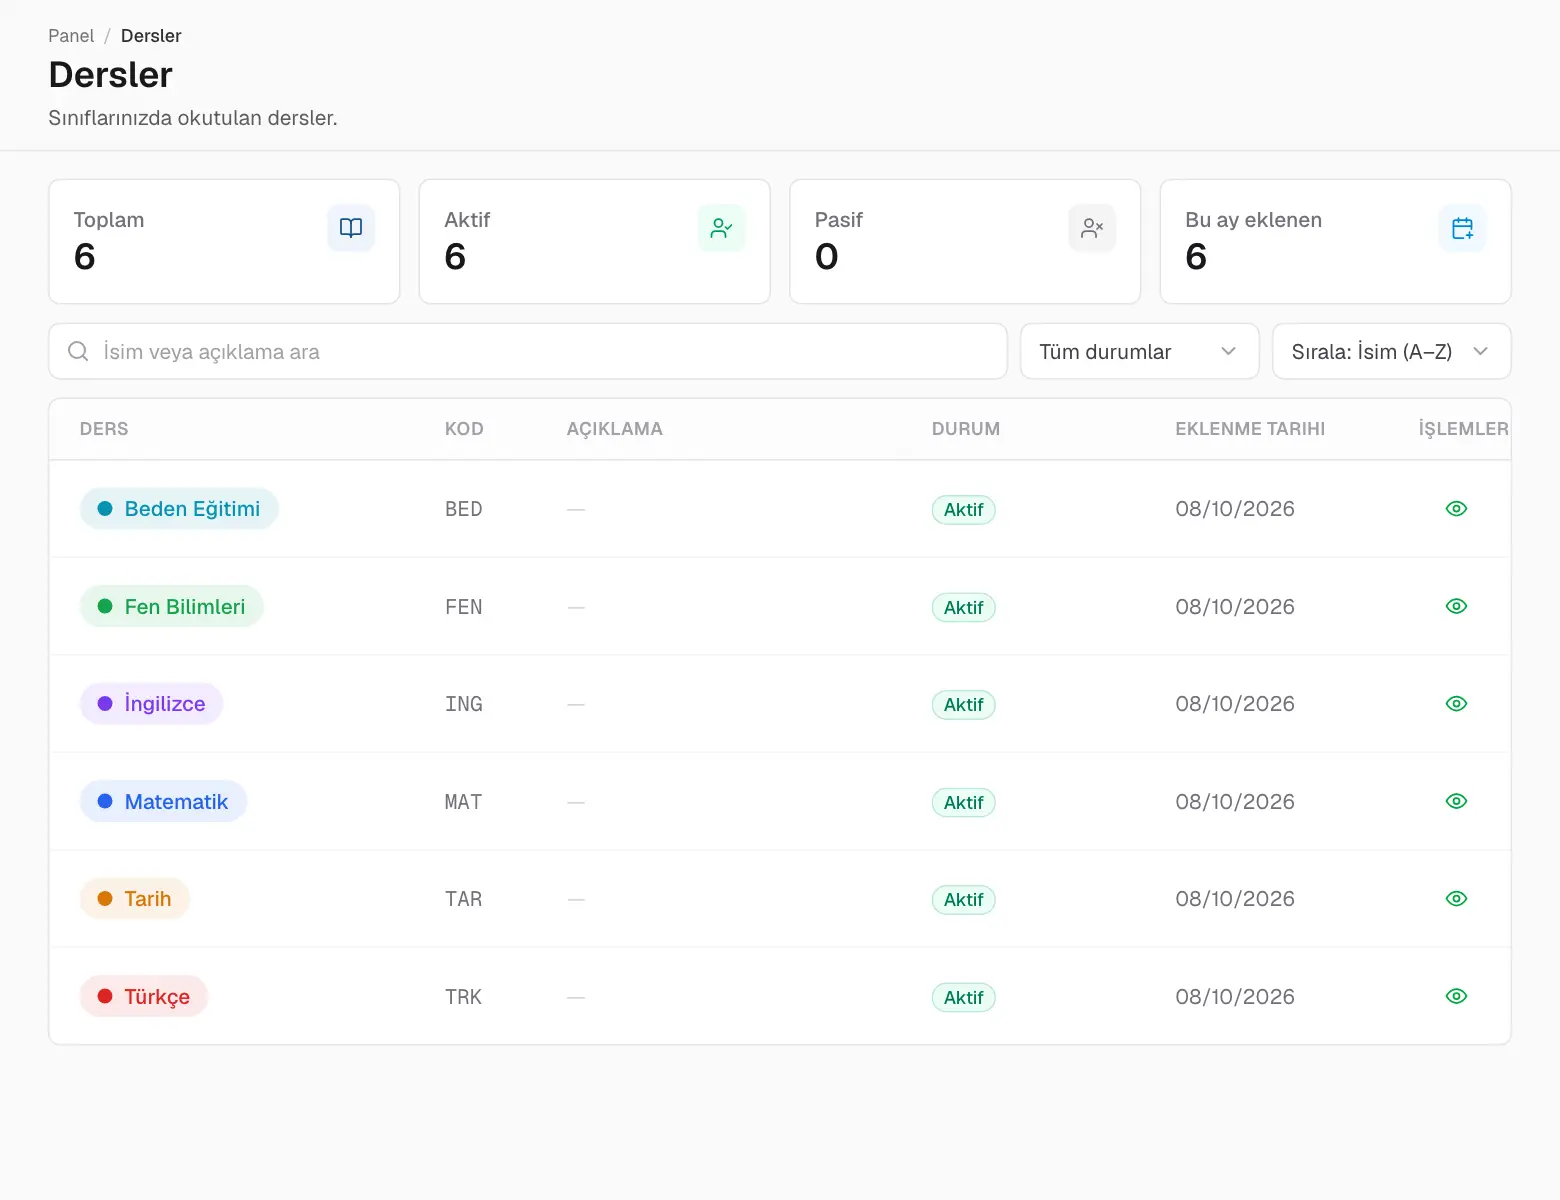
Task: Click the Toplam summary card label
Action: click(109, 220)
